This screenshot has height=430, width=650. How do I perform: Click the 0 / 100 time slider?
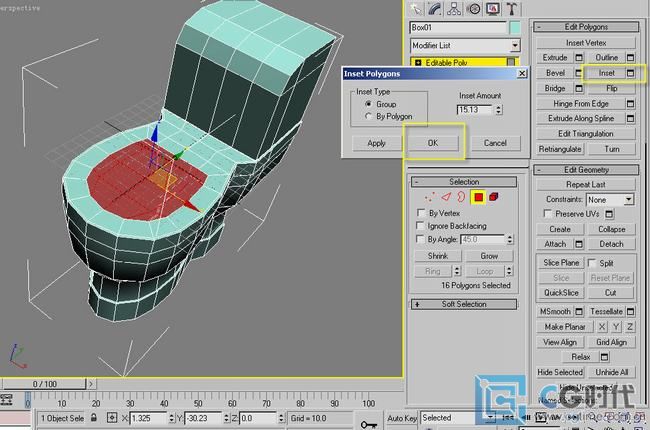[x=44, y=384]
